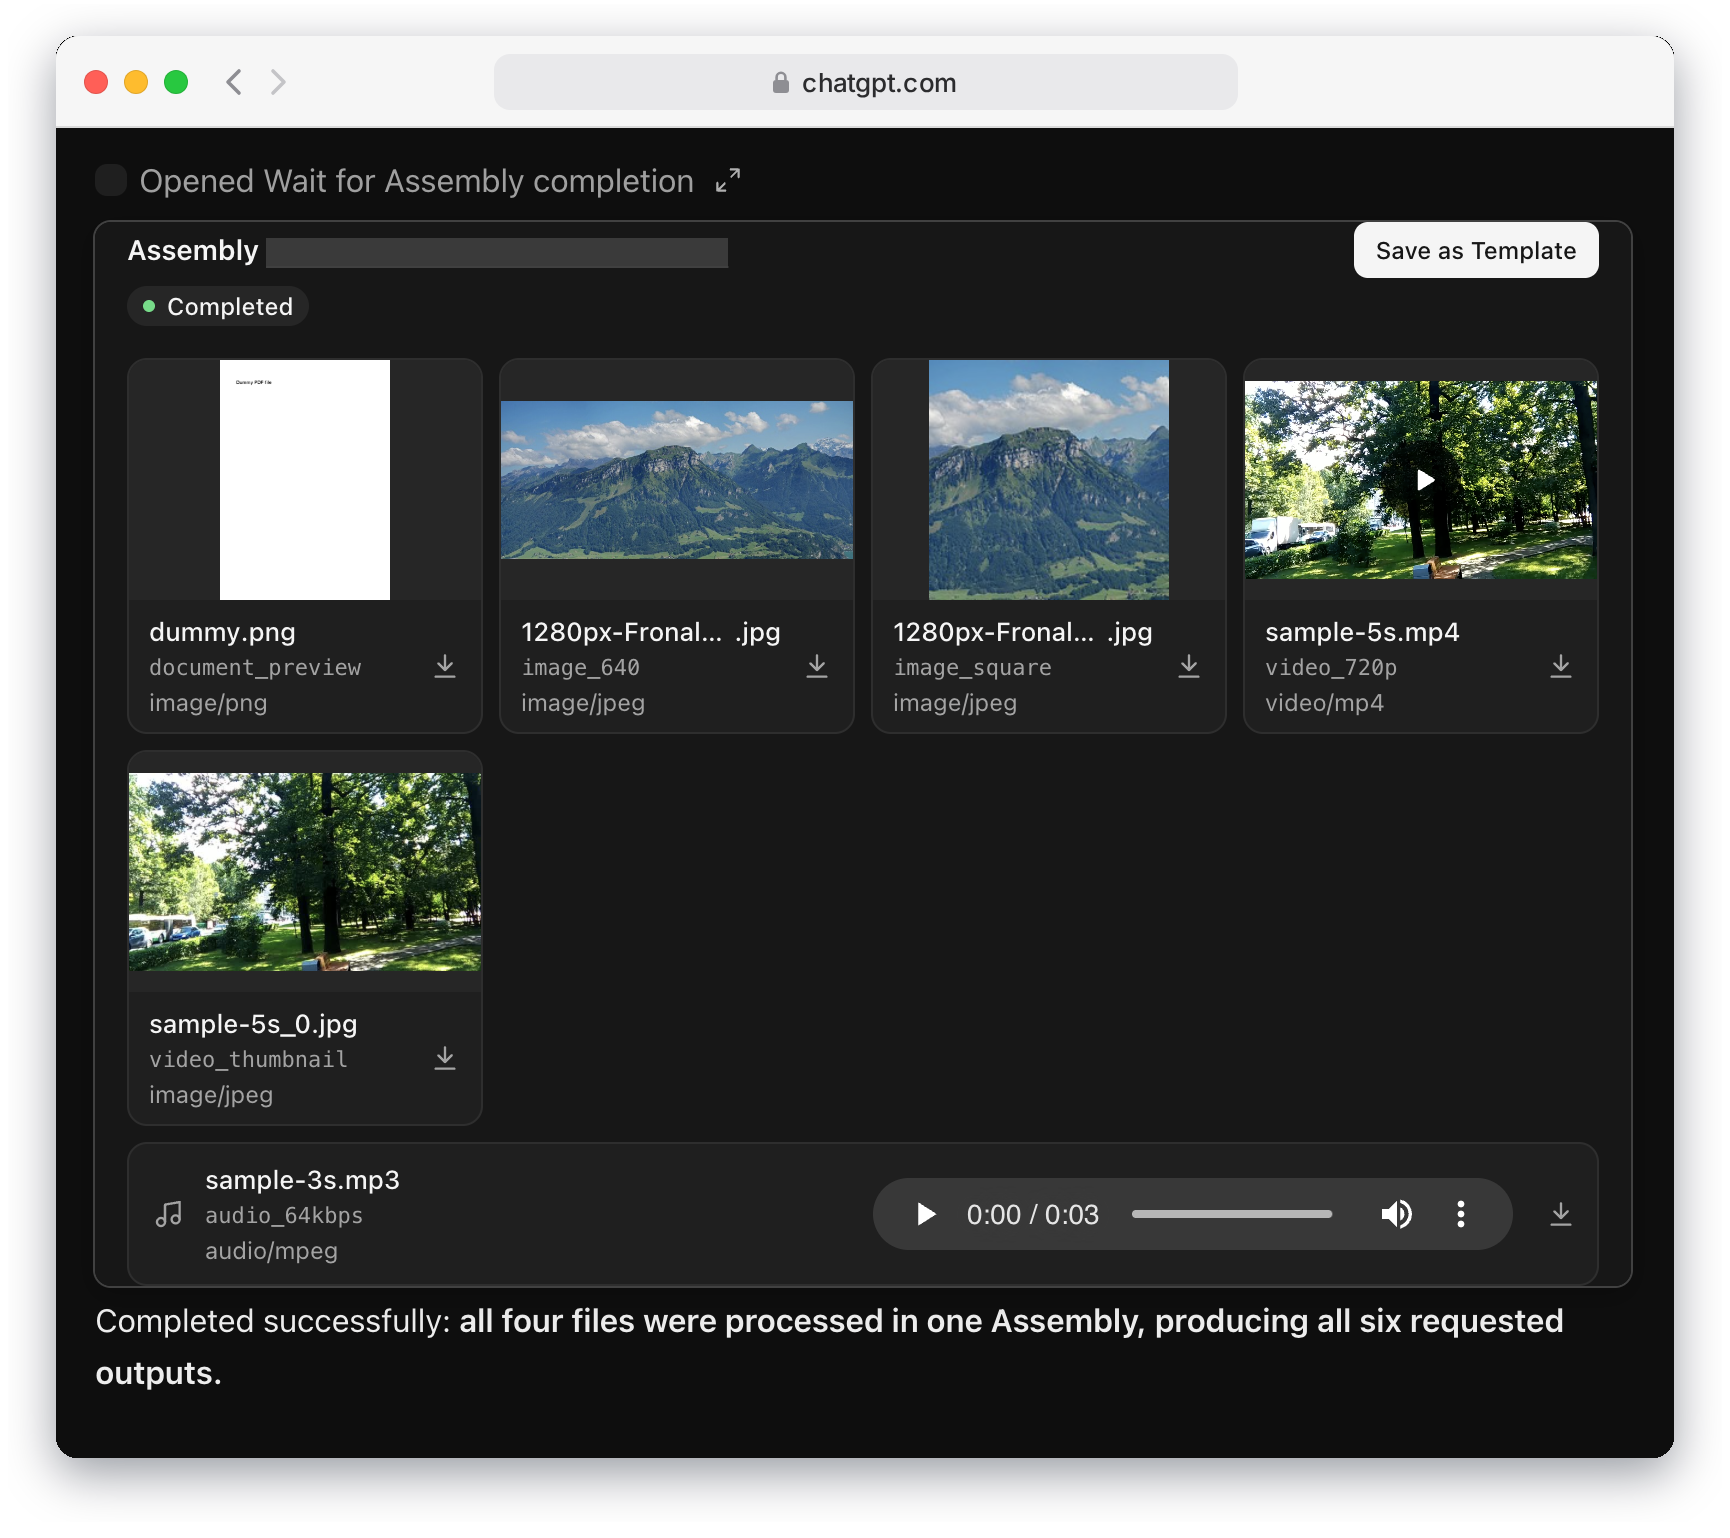The image size is (1730, 1538).
Task: Click the music note icon for sample-3s.mp3
Action: click(x=169, y=1214)
